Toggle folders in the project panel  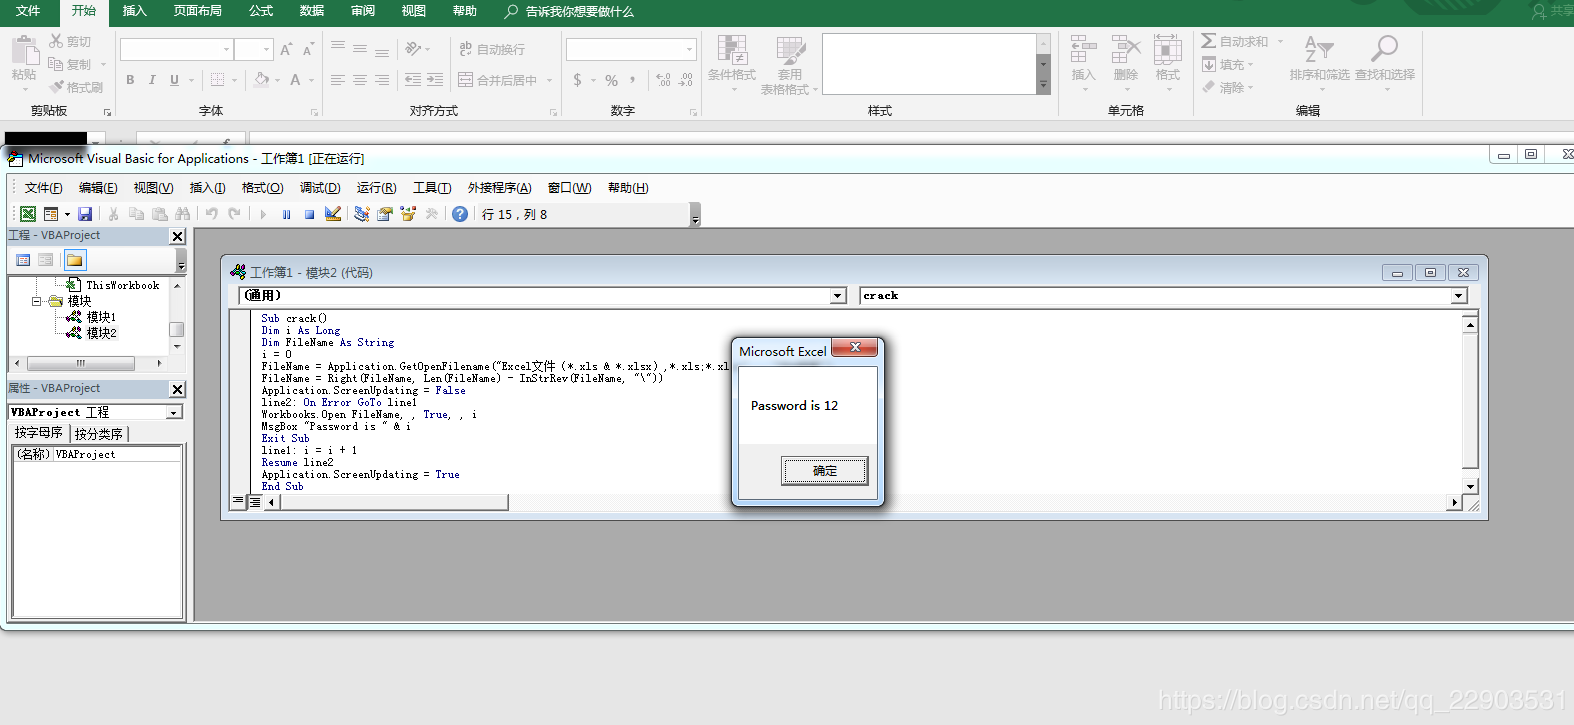(75, 260)
